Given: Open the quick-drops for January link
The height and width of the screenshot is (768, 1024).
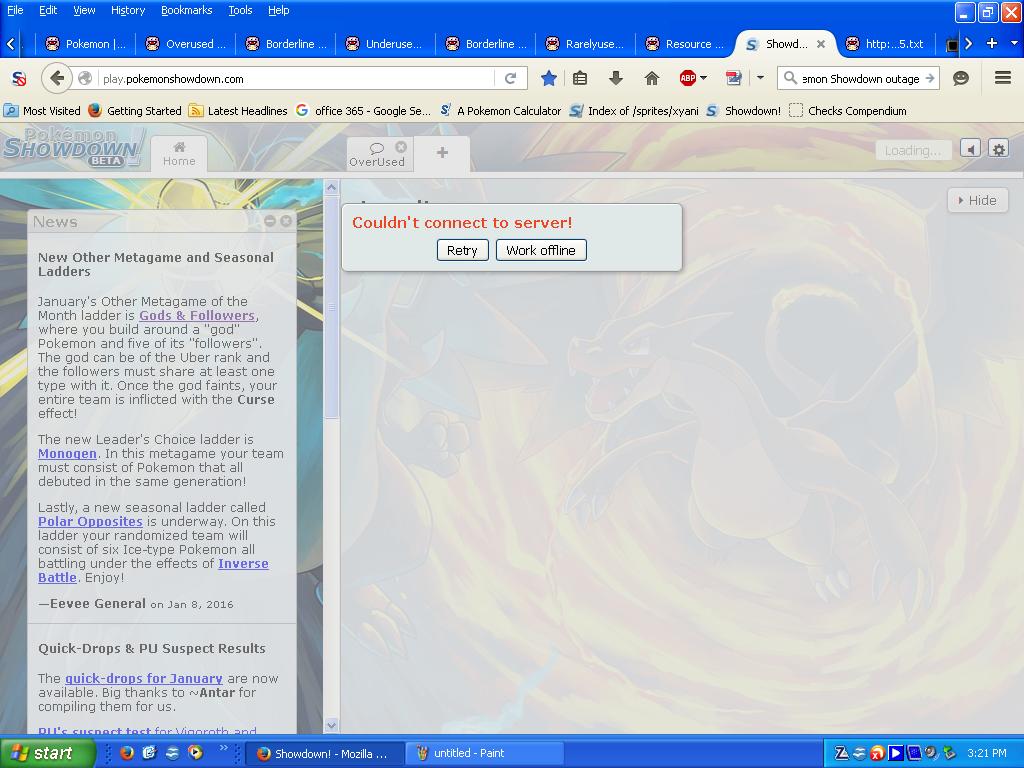Looking at the screenshot, I should (x=144, y=679).
